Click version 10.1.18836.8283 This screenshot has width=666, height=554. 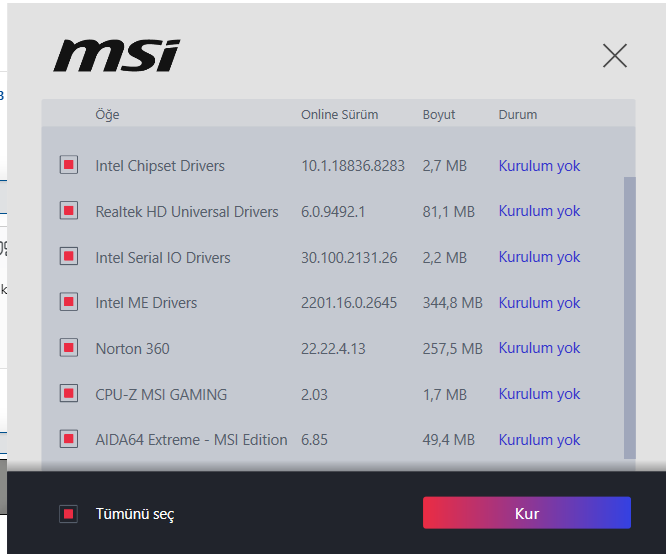click(x=353, y=166)
